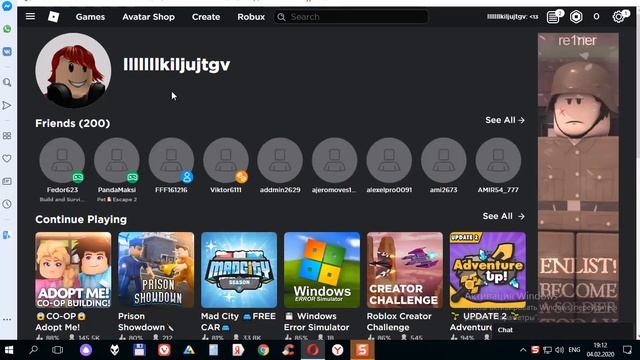Open the Games menu item
640x360 pixels.
[90, 17]
